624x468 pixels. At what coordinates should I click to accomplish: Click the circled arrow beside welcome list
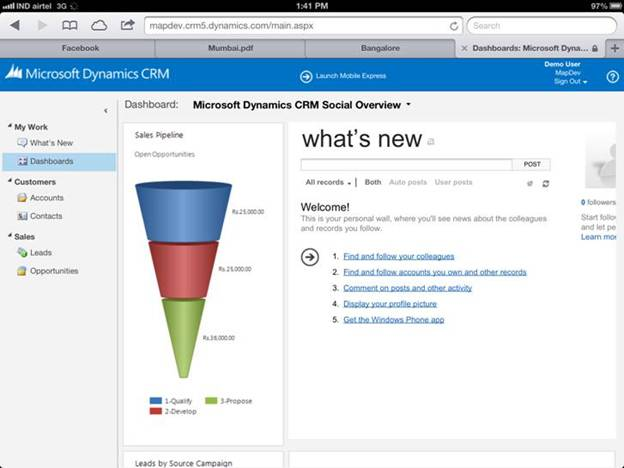click(x=310, y=257)
